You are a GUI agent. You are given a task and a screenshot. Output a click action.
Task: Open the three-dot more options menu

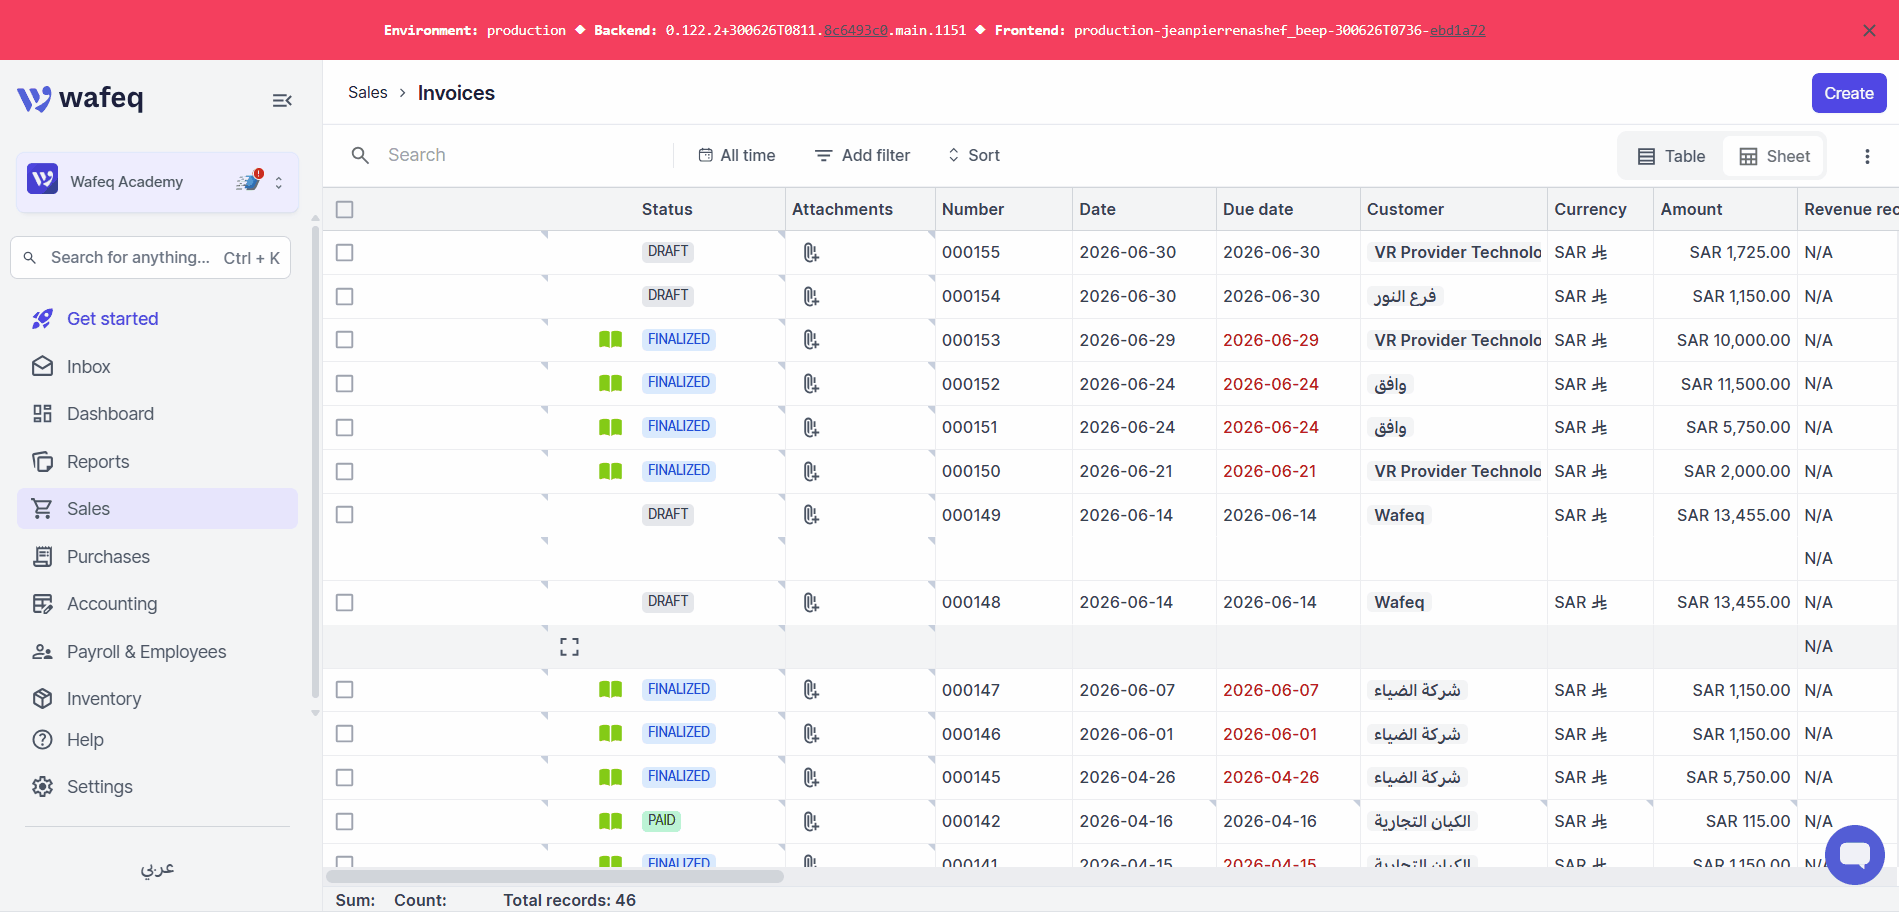1866,156
